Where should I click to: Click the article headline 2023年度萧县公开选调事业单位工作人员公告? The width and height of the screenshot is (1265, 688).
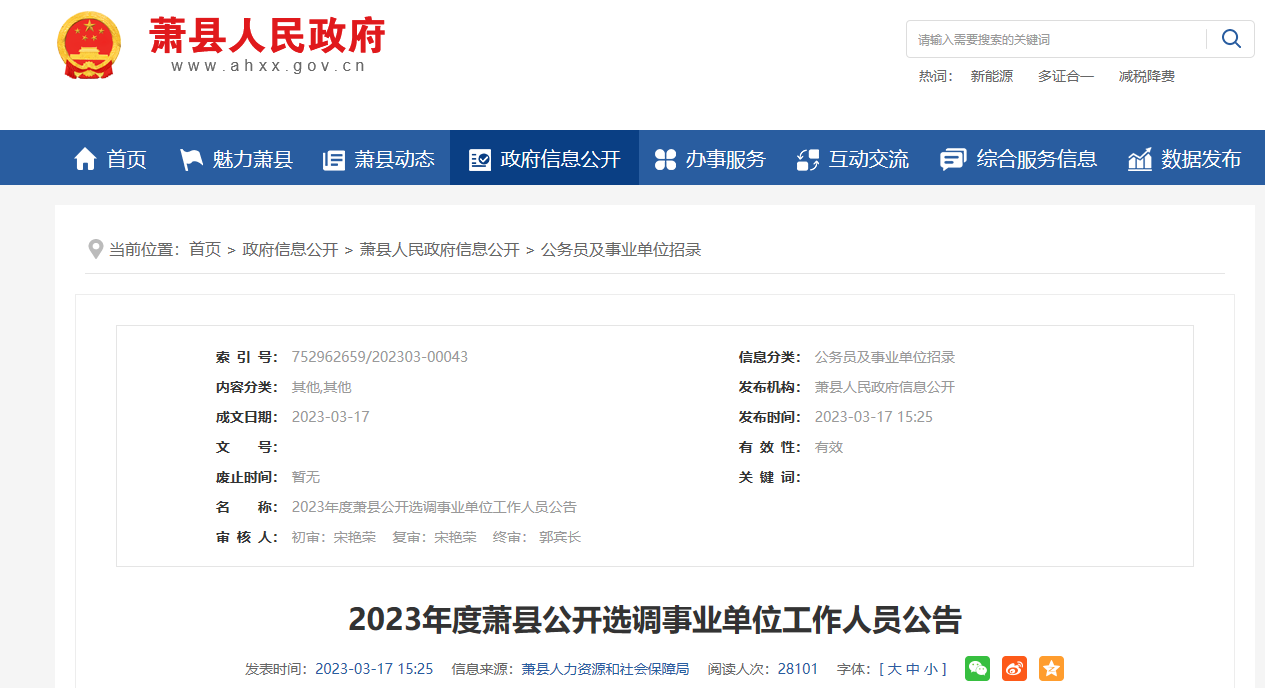655,620
